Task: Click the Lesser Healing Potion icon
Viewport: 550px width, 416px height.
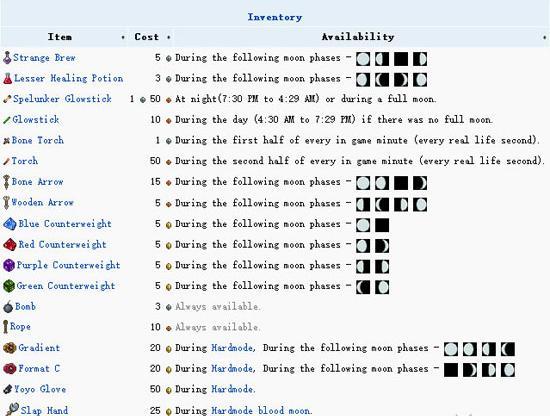Action: click(x=8, y=78)
